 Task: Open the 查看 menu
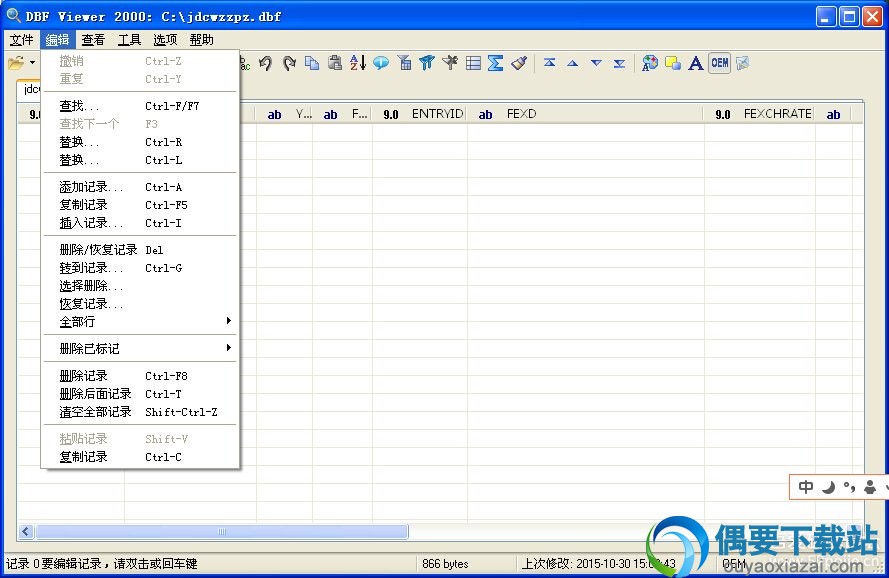pyautogui.click(x=93, y=40)
